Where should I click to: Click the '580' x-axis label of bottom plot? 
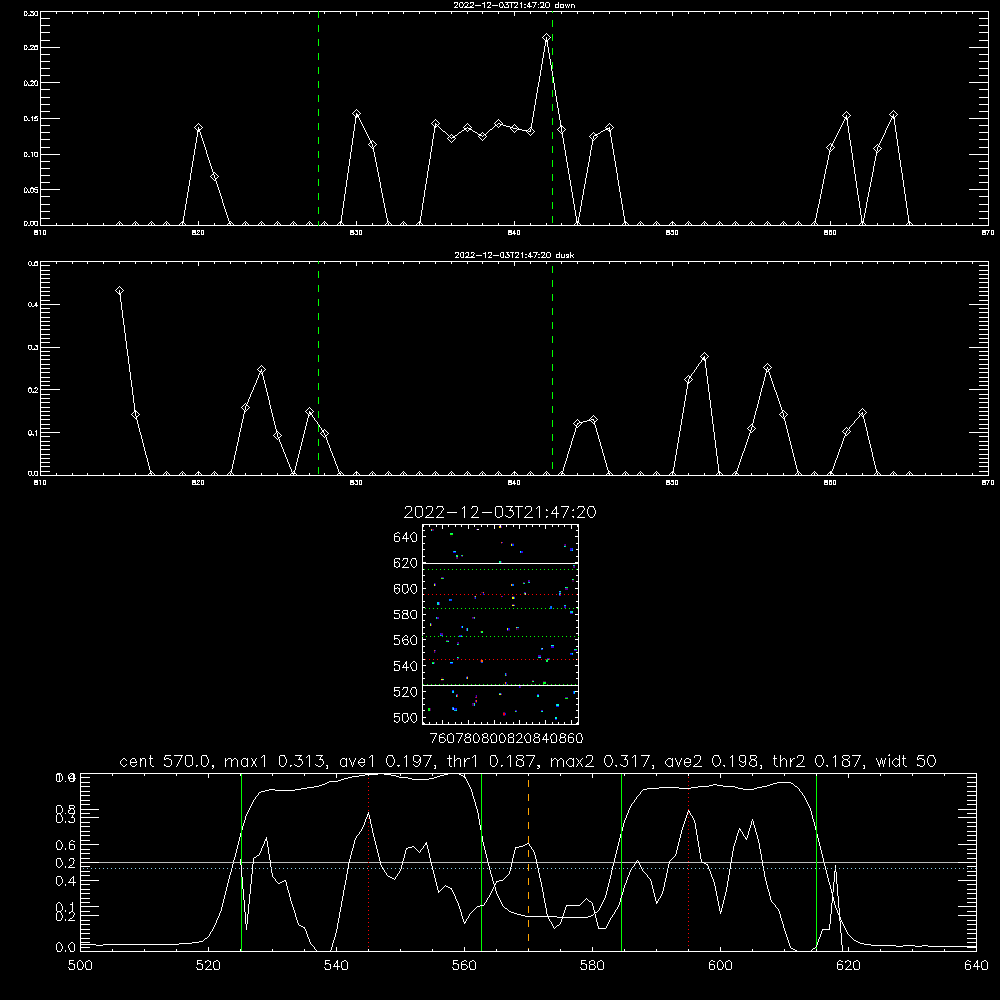point(592,966)
